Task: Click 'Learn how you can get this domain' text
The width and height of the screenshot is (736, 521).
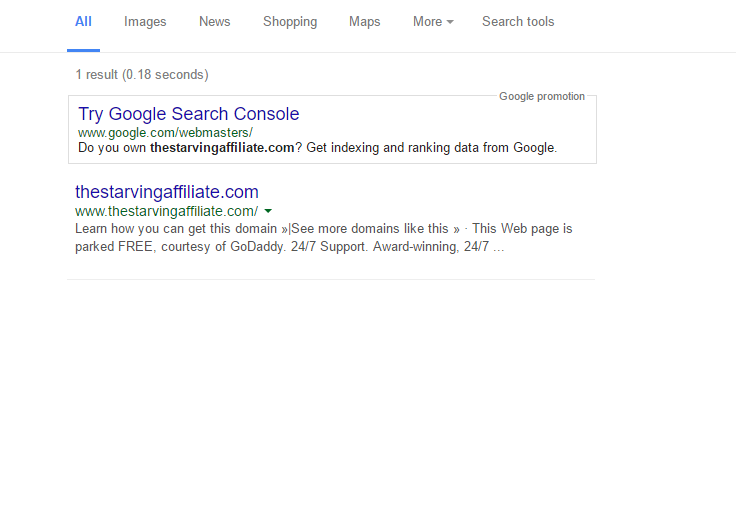Action: click(x=178, y=228)
